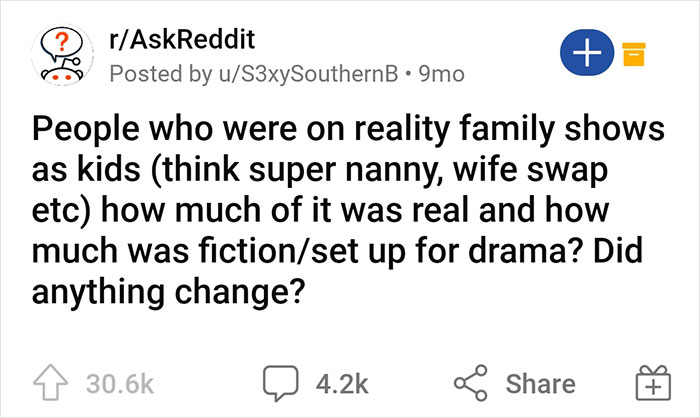Open the post via its first title line
Screen dimensions: 700x418
[335, 132]
